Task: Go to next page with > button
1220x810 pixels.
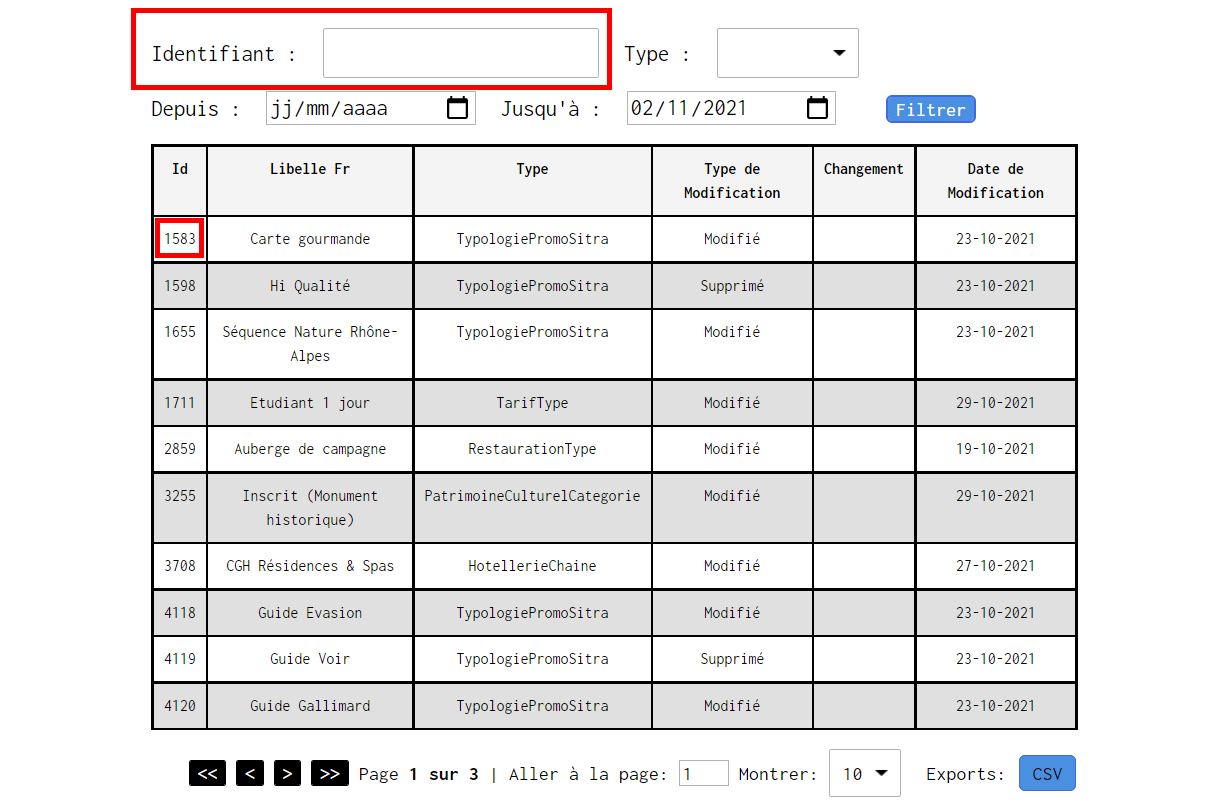Action: pos(287,773)
